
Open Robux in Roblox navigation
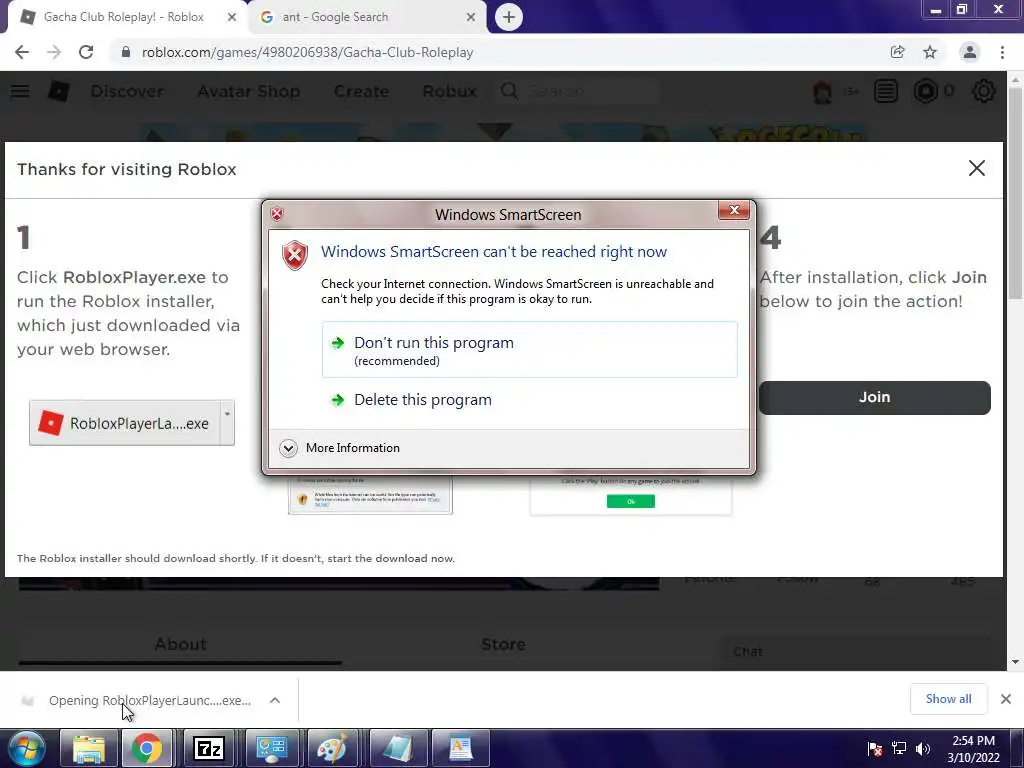pyautogui.click(x=449, y=91)
